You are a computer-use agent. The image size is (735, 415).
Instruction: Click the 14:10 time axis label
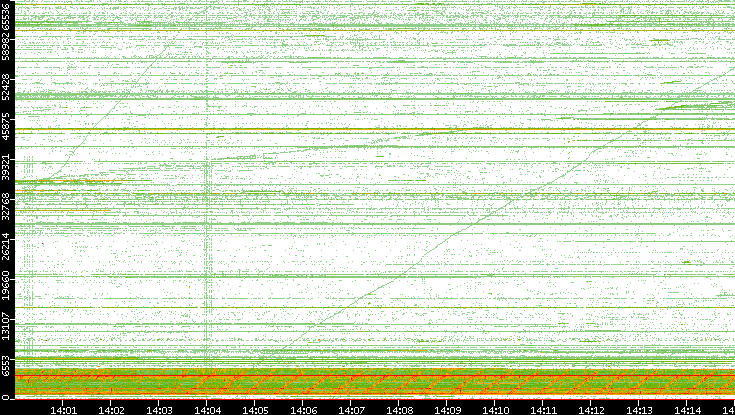pyautogui.click(x=495, y=410)
